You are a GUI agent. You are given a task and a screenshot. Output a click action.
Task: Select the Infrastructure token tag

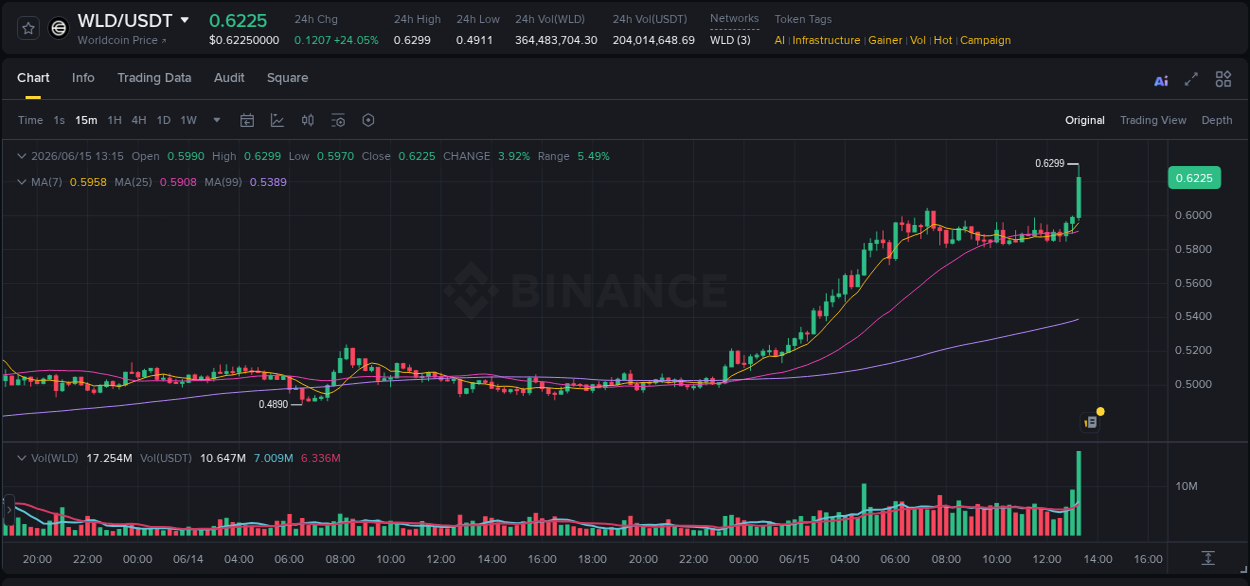826,40
